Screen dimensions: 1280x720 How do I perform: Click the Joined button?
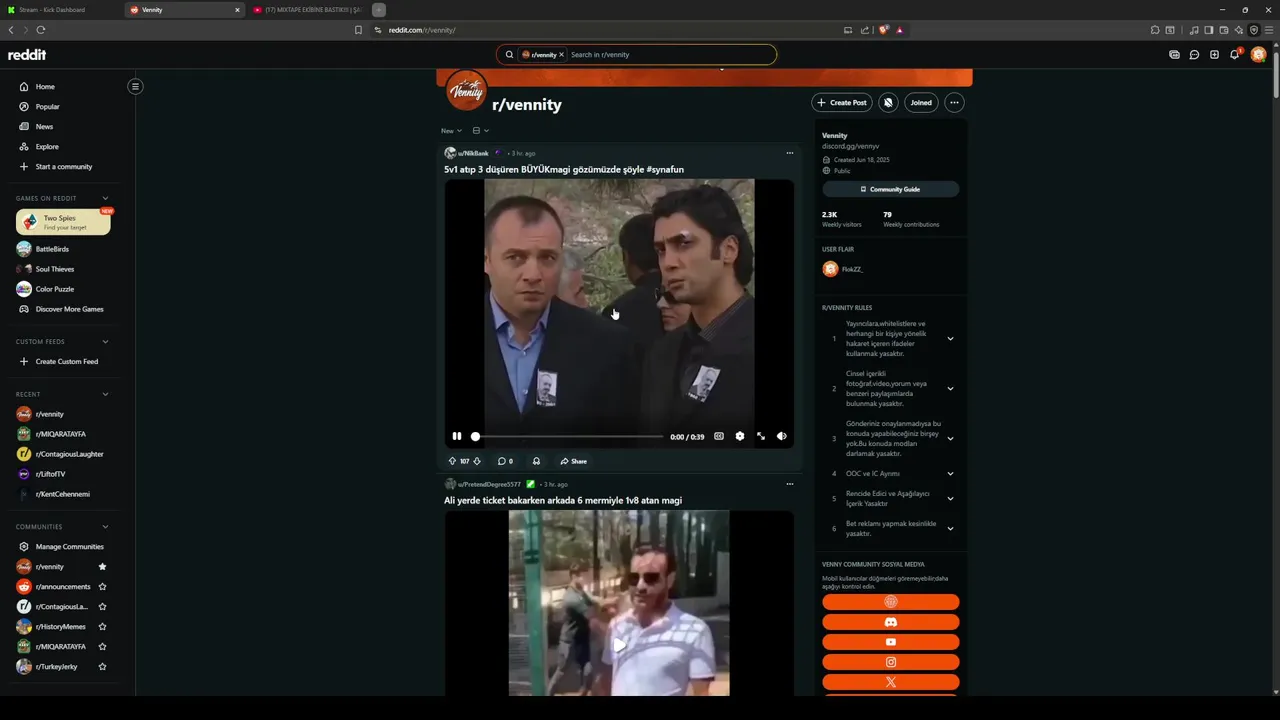[921, 102]
